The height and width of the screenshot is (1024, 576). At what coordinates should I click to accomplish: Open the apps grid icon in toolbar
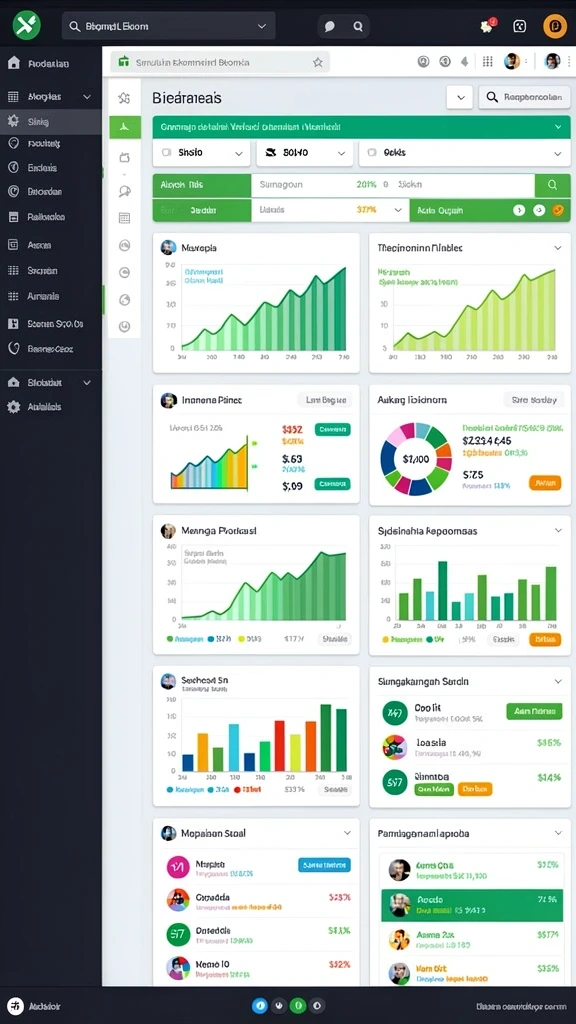(487, 62)
